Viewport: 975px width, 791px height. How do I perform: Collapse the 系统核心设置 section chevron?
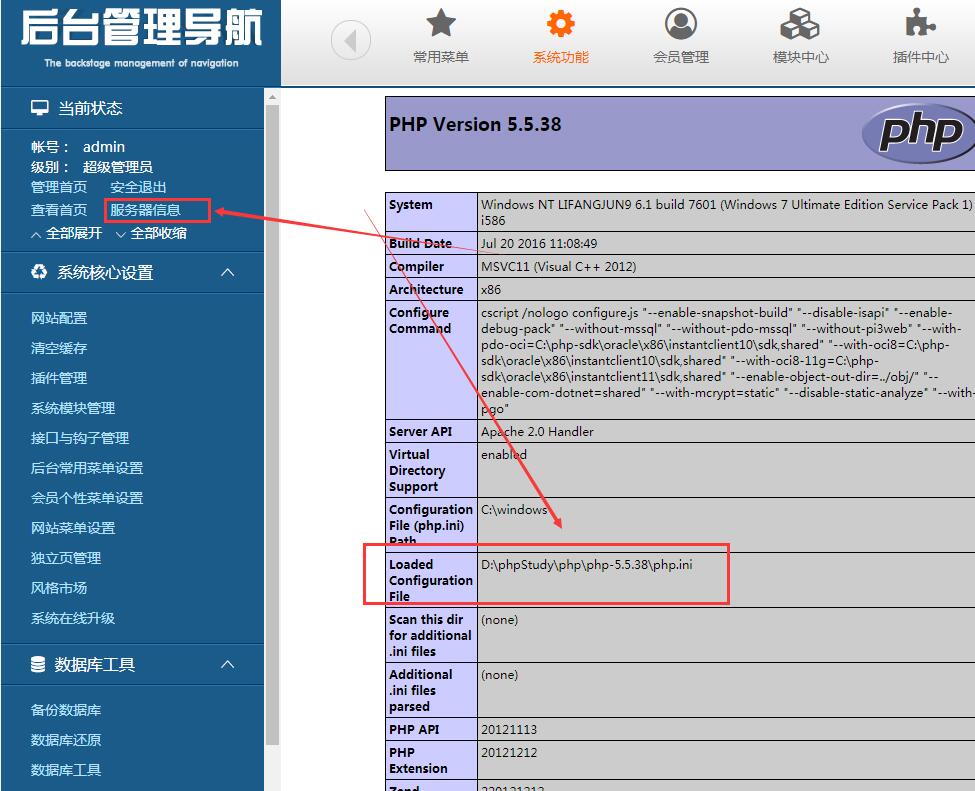coord(228,272)
